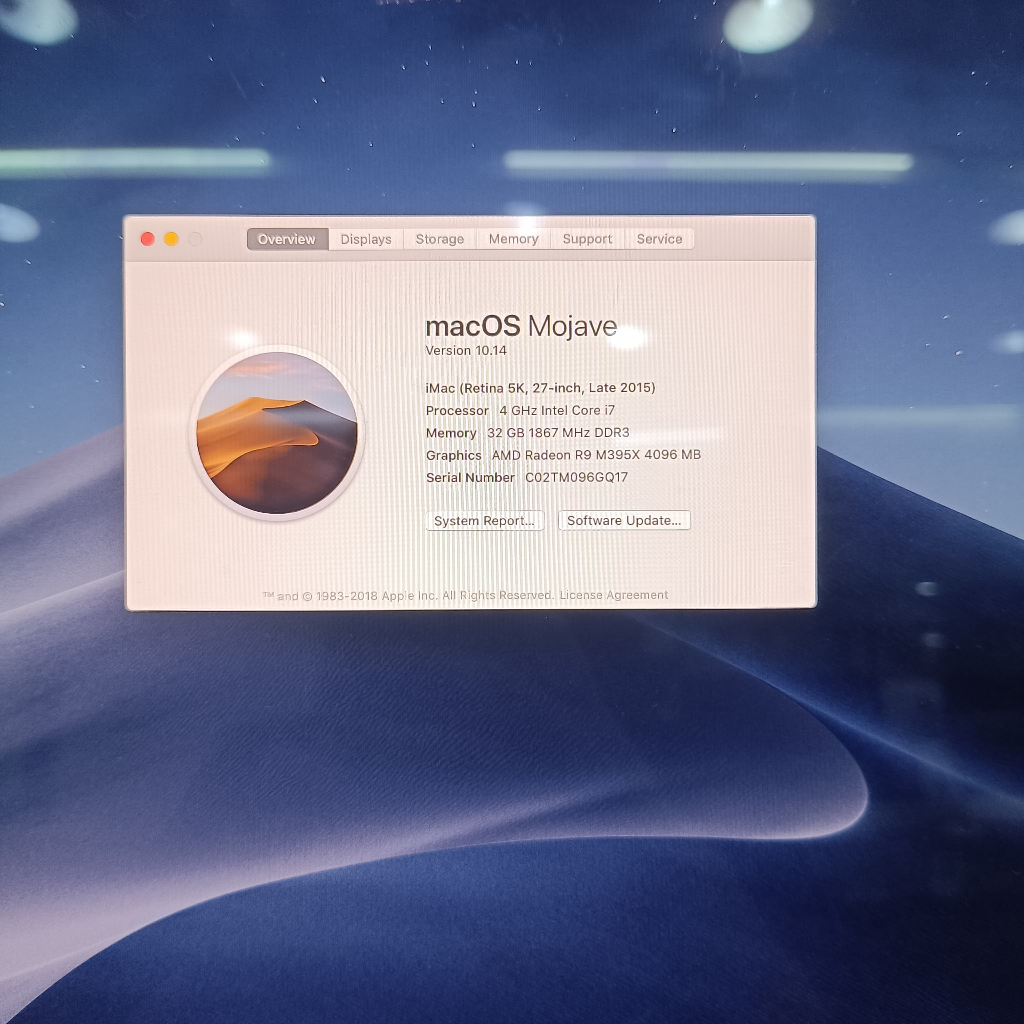Viewport: 1024px width, 1024px height.
Task: Select the Storage tab
Action: click(440, 239)
